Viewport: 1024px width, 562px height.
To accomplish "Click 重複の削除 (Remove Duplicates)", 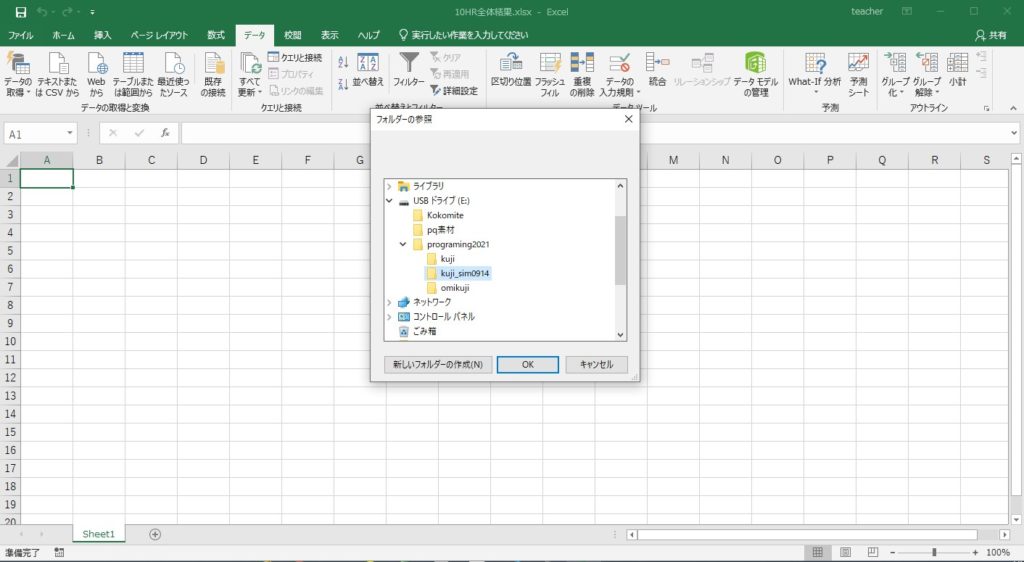I will coord(582,75).
